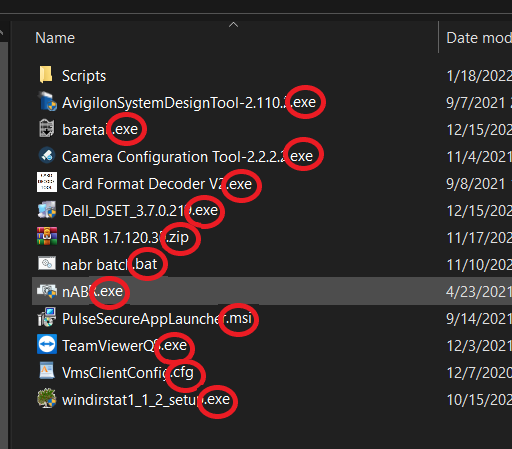Click the 11/4/2021 date cell
The image size is (512, 449).
pos(479,157)
